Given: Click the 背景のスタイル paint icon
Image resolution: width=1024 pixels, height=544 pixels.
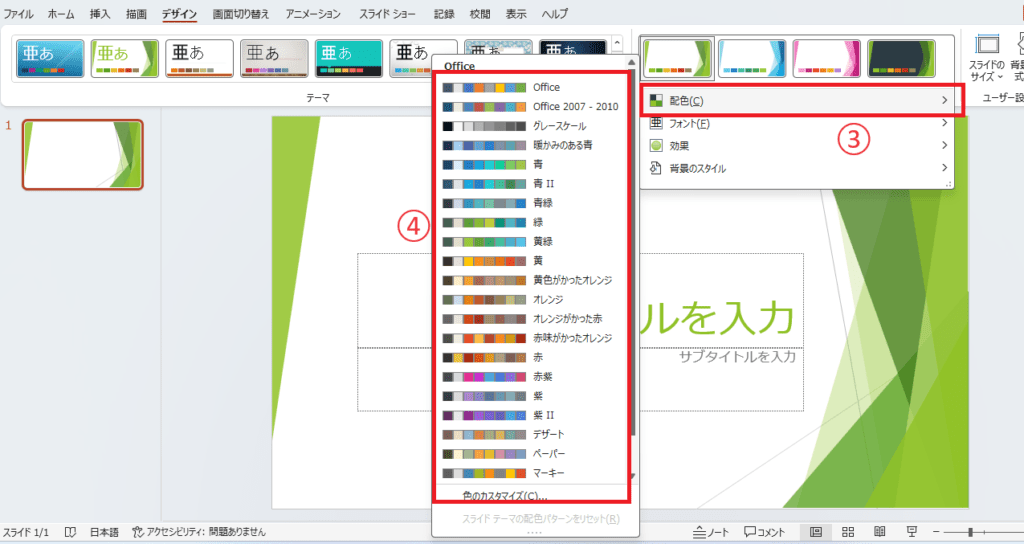Looking at the screenshot, I should pyautogui.click(x=656, y=168).
